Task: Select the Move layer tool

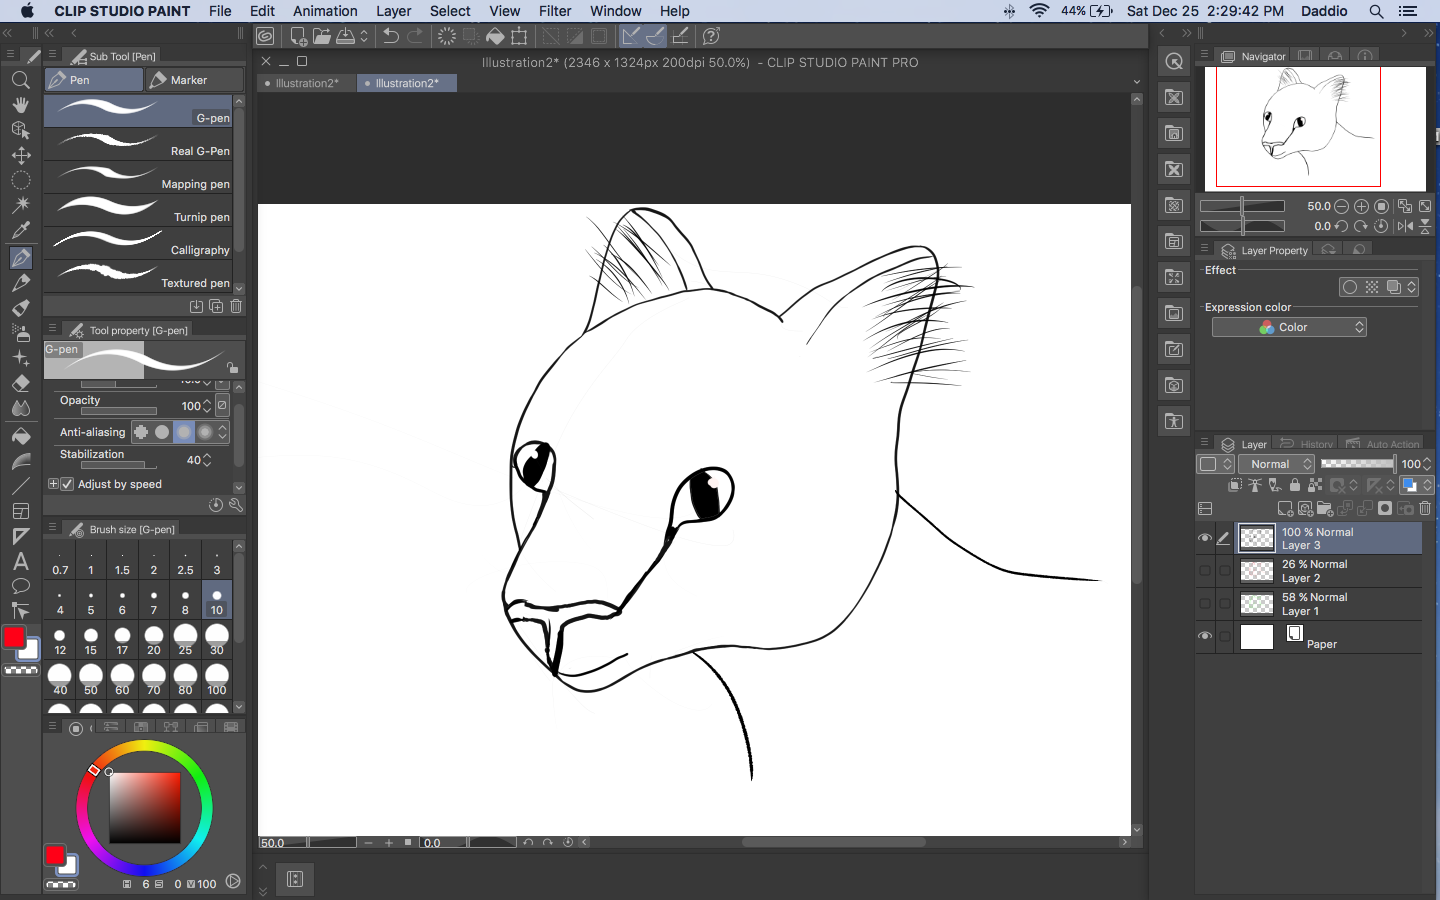Action: click(20, 155)
